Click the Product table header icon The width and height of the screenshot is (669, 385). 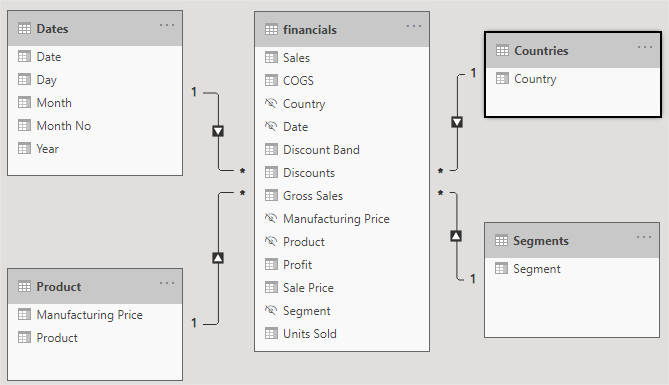tap(24, 286)
